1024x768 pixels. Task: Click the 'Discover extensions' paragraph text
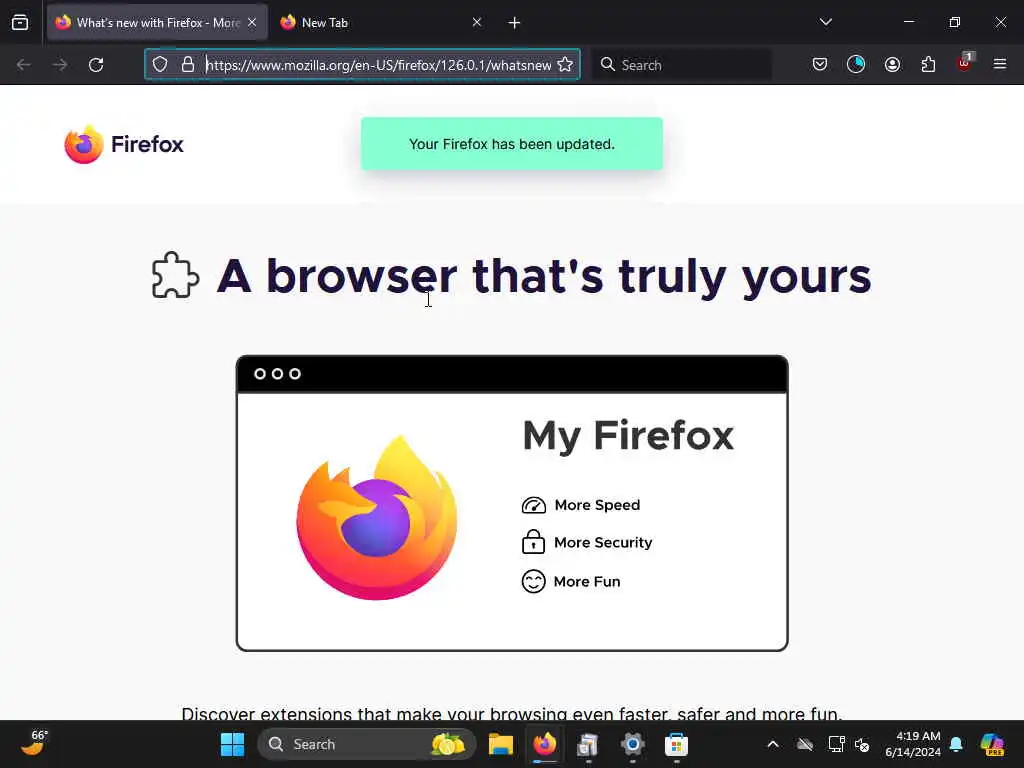click(511, 713)
